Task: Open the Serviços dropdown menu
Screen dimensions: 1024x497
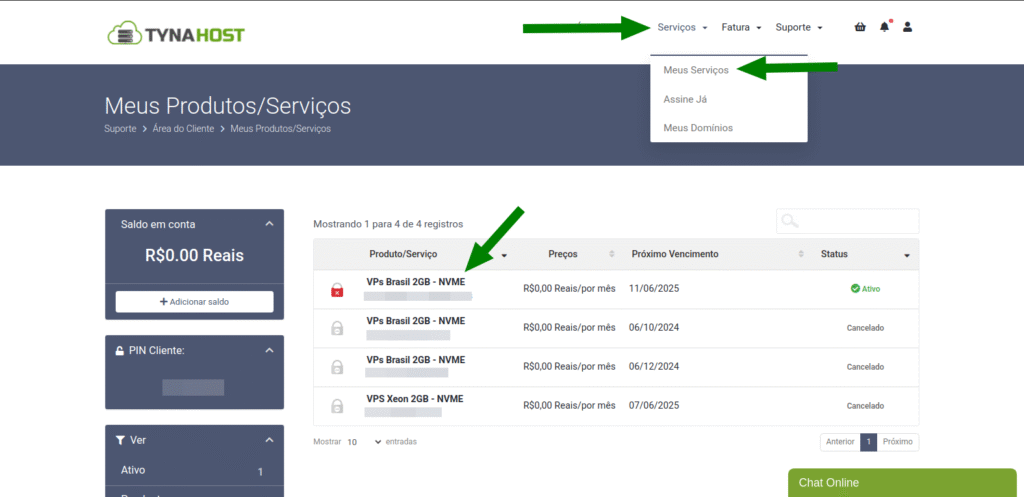Action: [682, 27]
